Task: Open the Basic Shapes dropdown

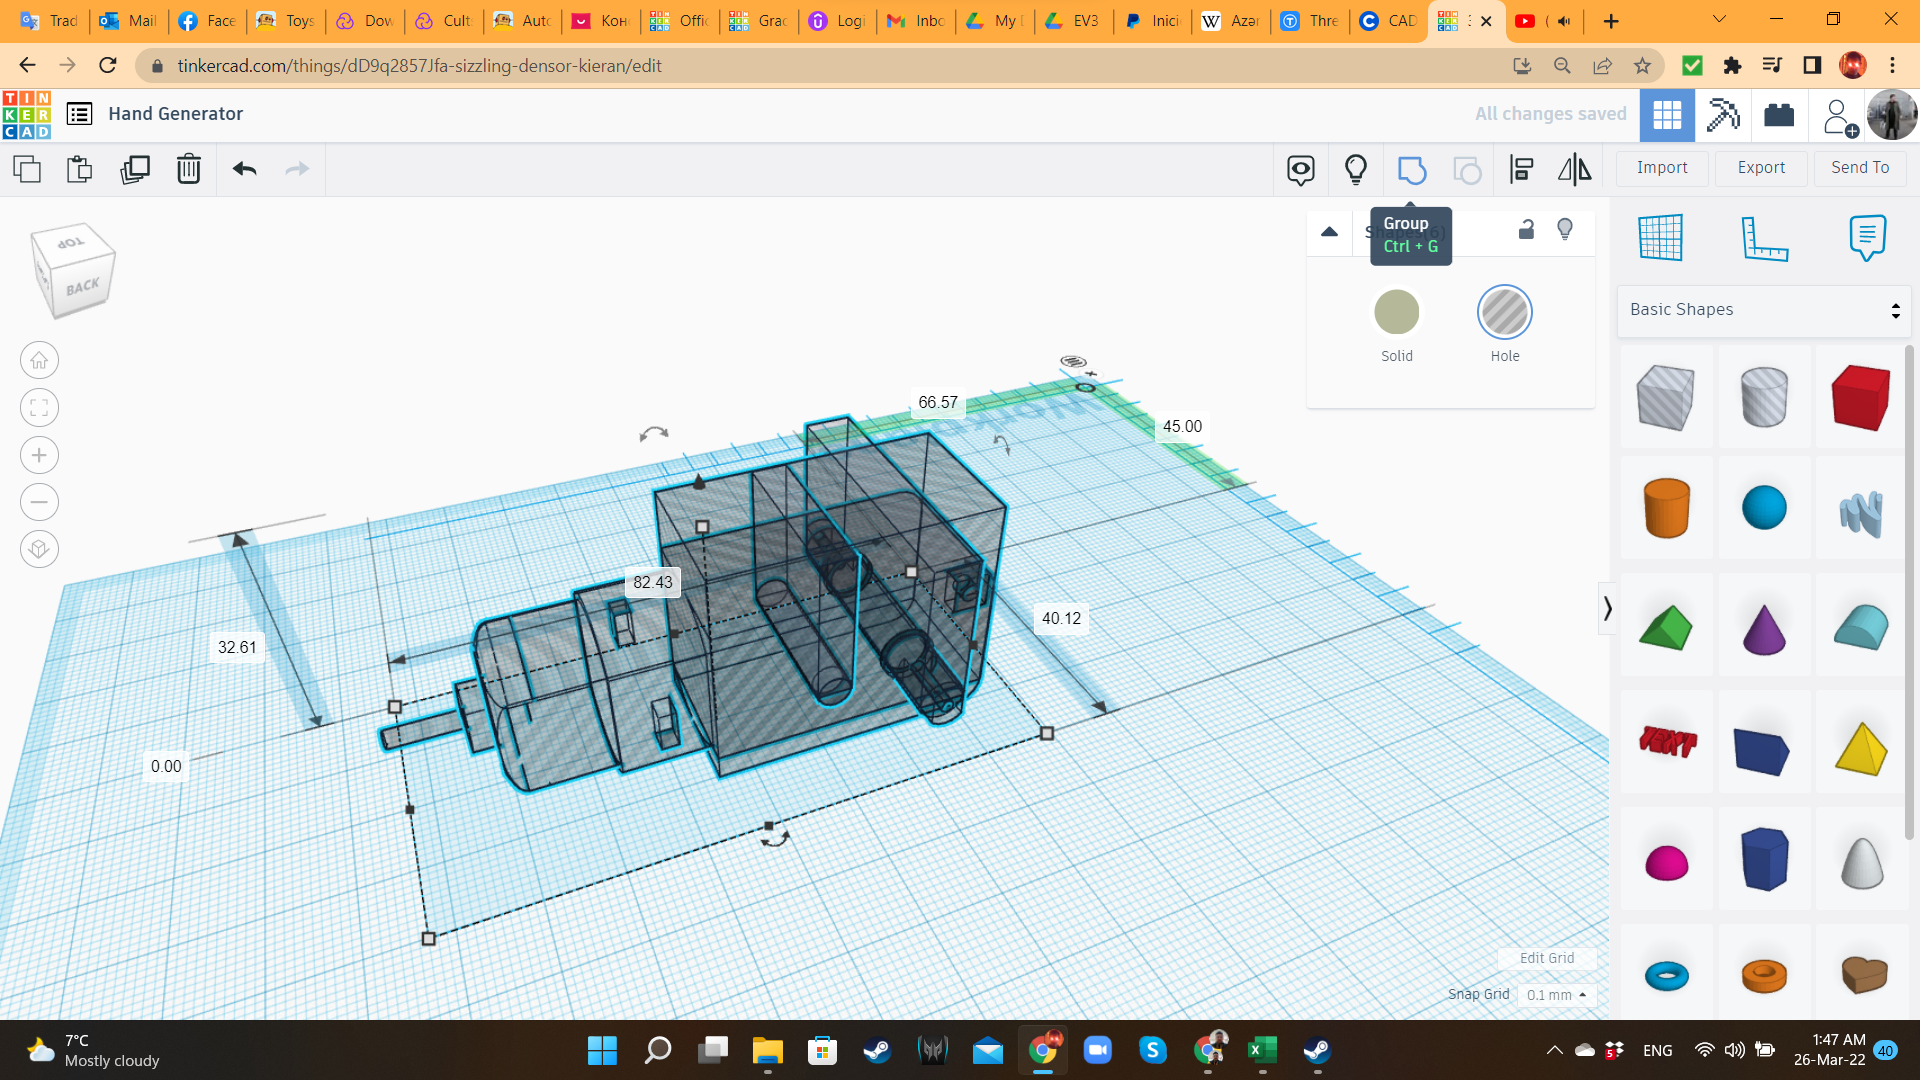Action: tap(1764, 310)
